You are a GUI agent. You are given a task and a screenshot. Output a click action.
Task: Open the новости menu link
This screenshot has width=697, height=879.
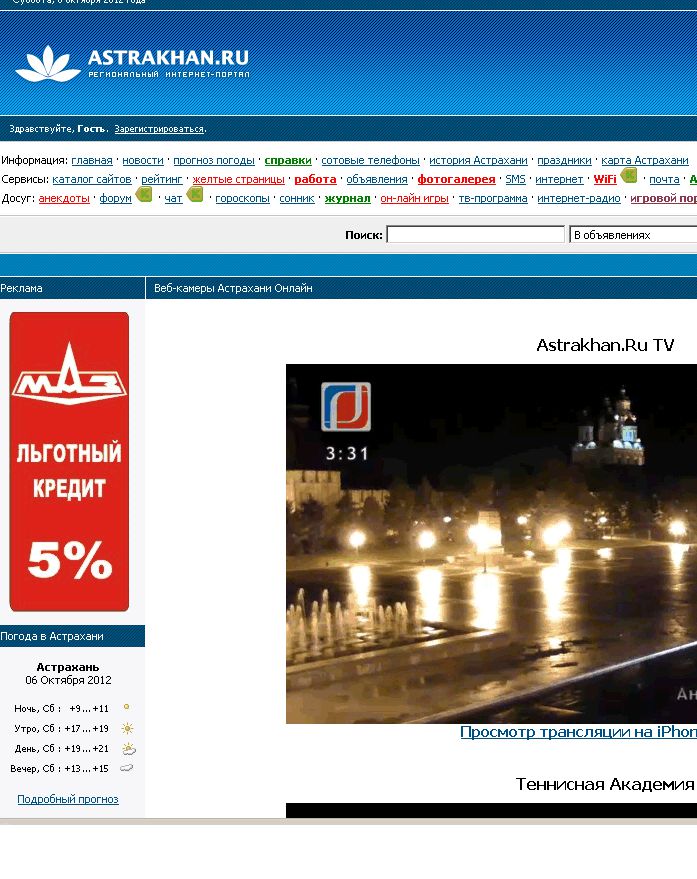143,160
